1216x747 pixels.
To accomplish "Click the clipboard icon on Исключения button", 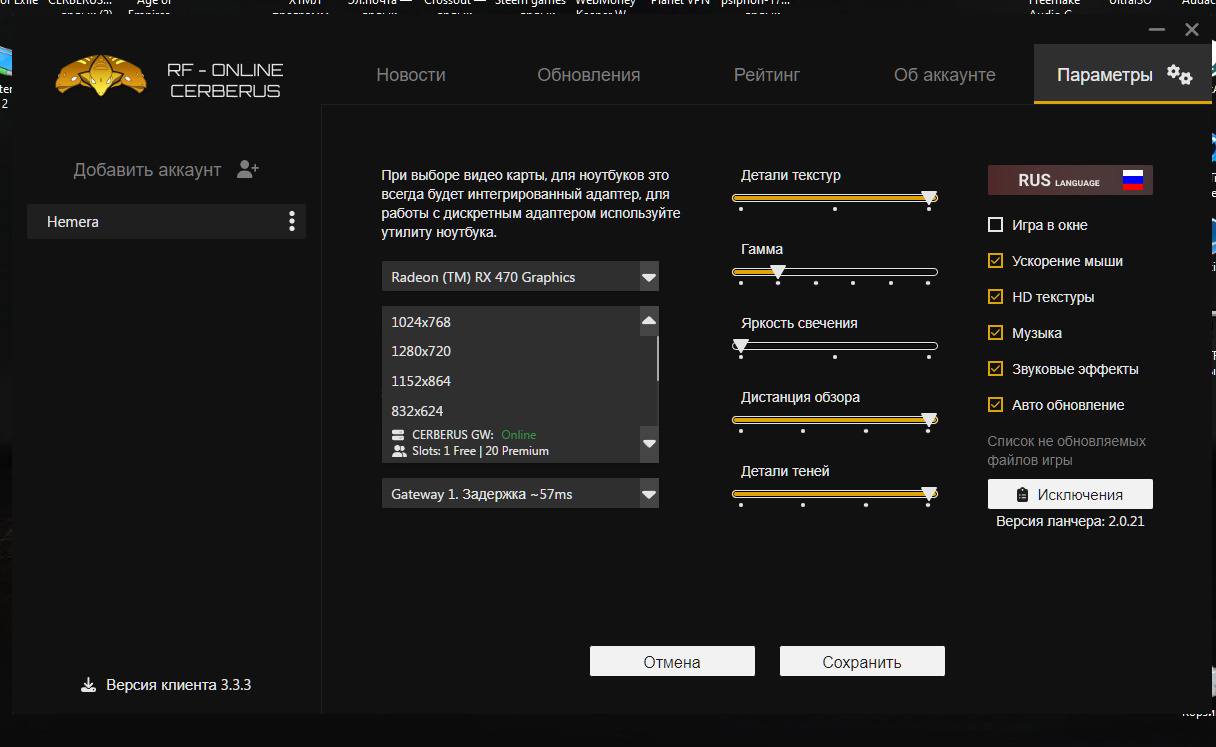I will pyautogui.click(x=1022, y=495).
